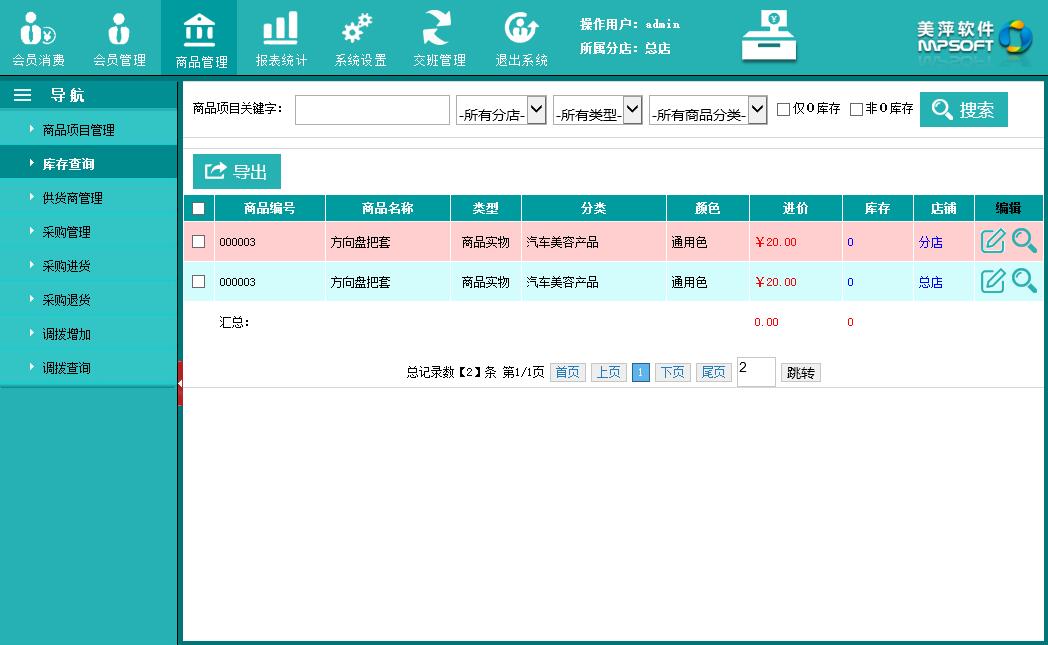The image size is (1048, 645).
Task: Enable the 非0库存 checkbox
Action: [856, 109]
